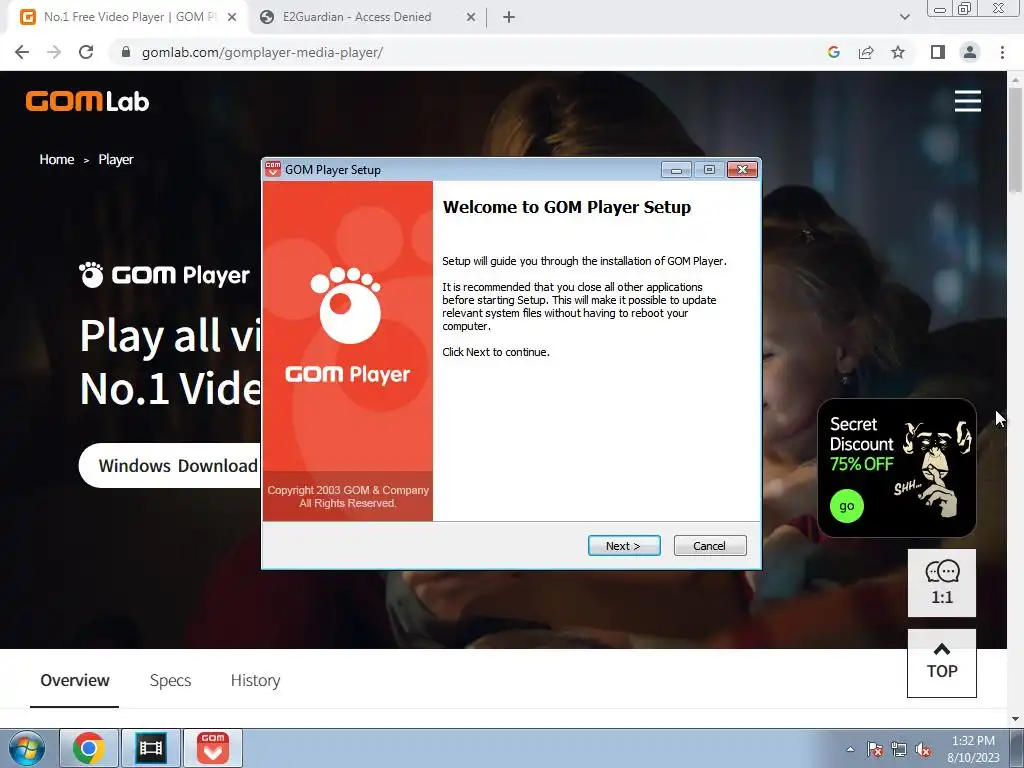
Task: Minimize the GOM Player Setup dialog
Action: click(x=677, y=170)
